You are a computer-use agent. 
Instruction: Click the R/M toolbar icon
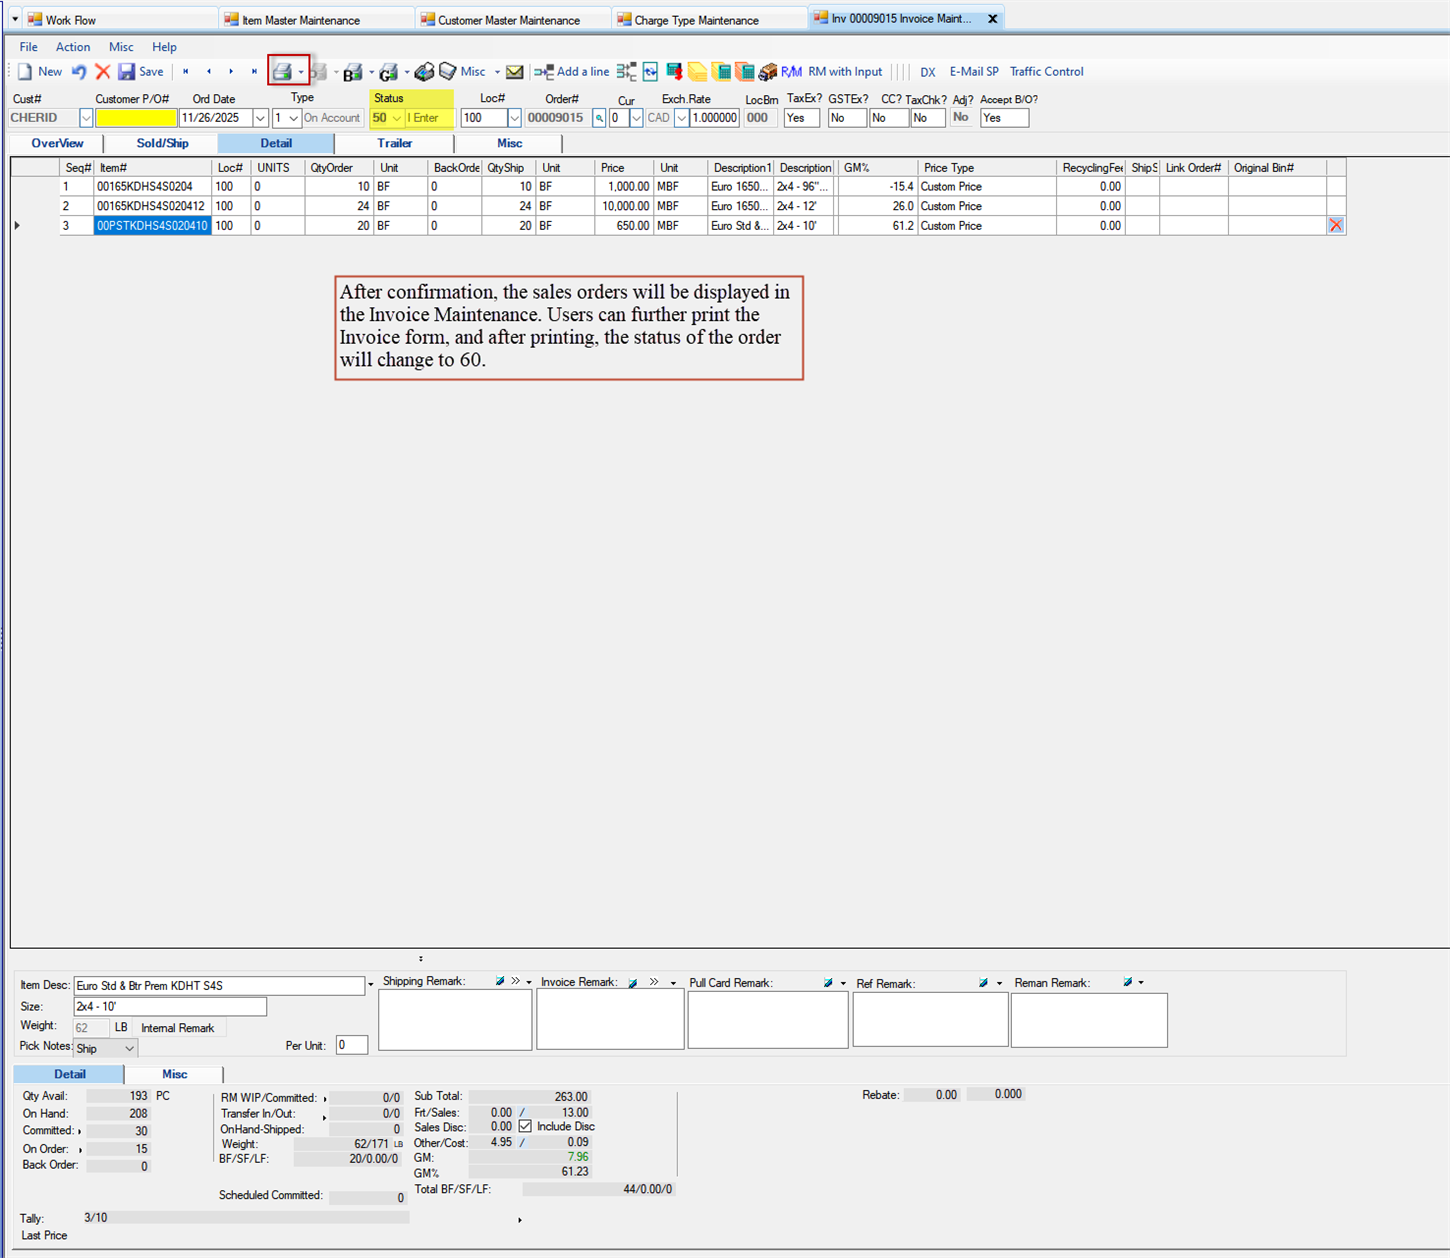[791, 71]
